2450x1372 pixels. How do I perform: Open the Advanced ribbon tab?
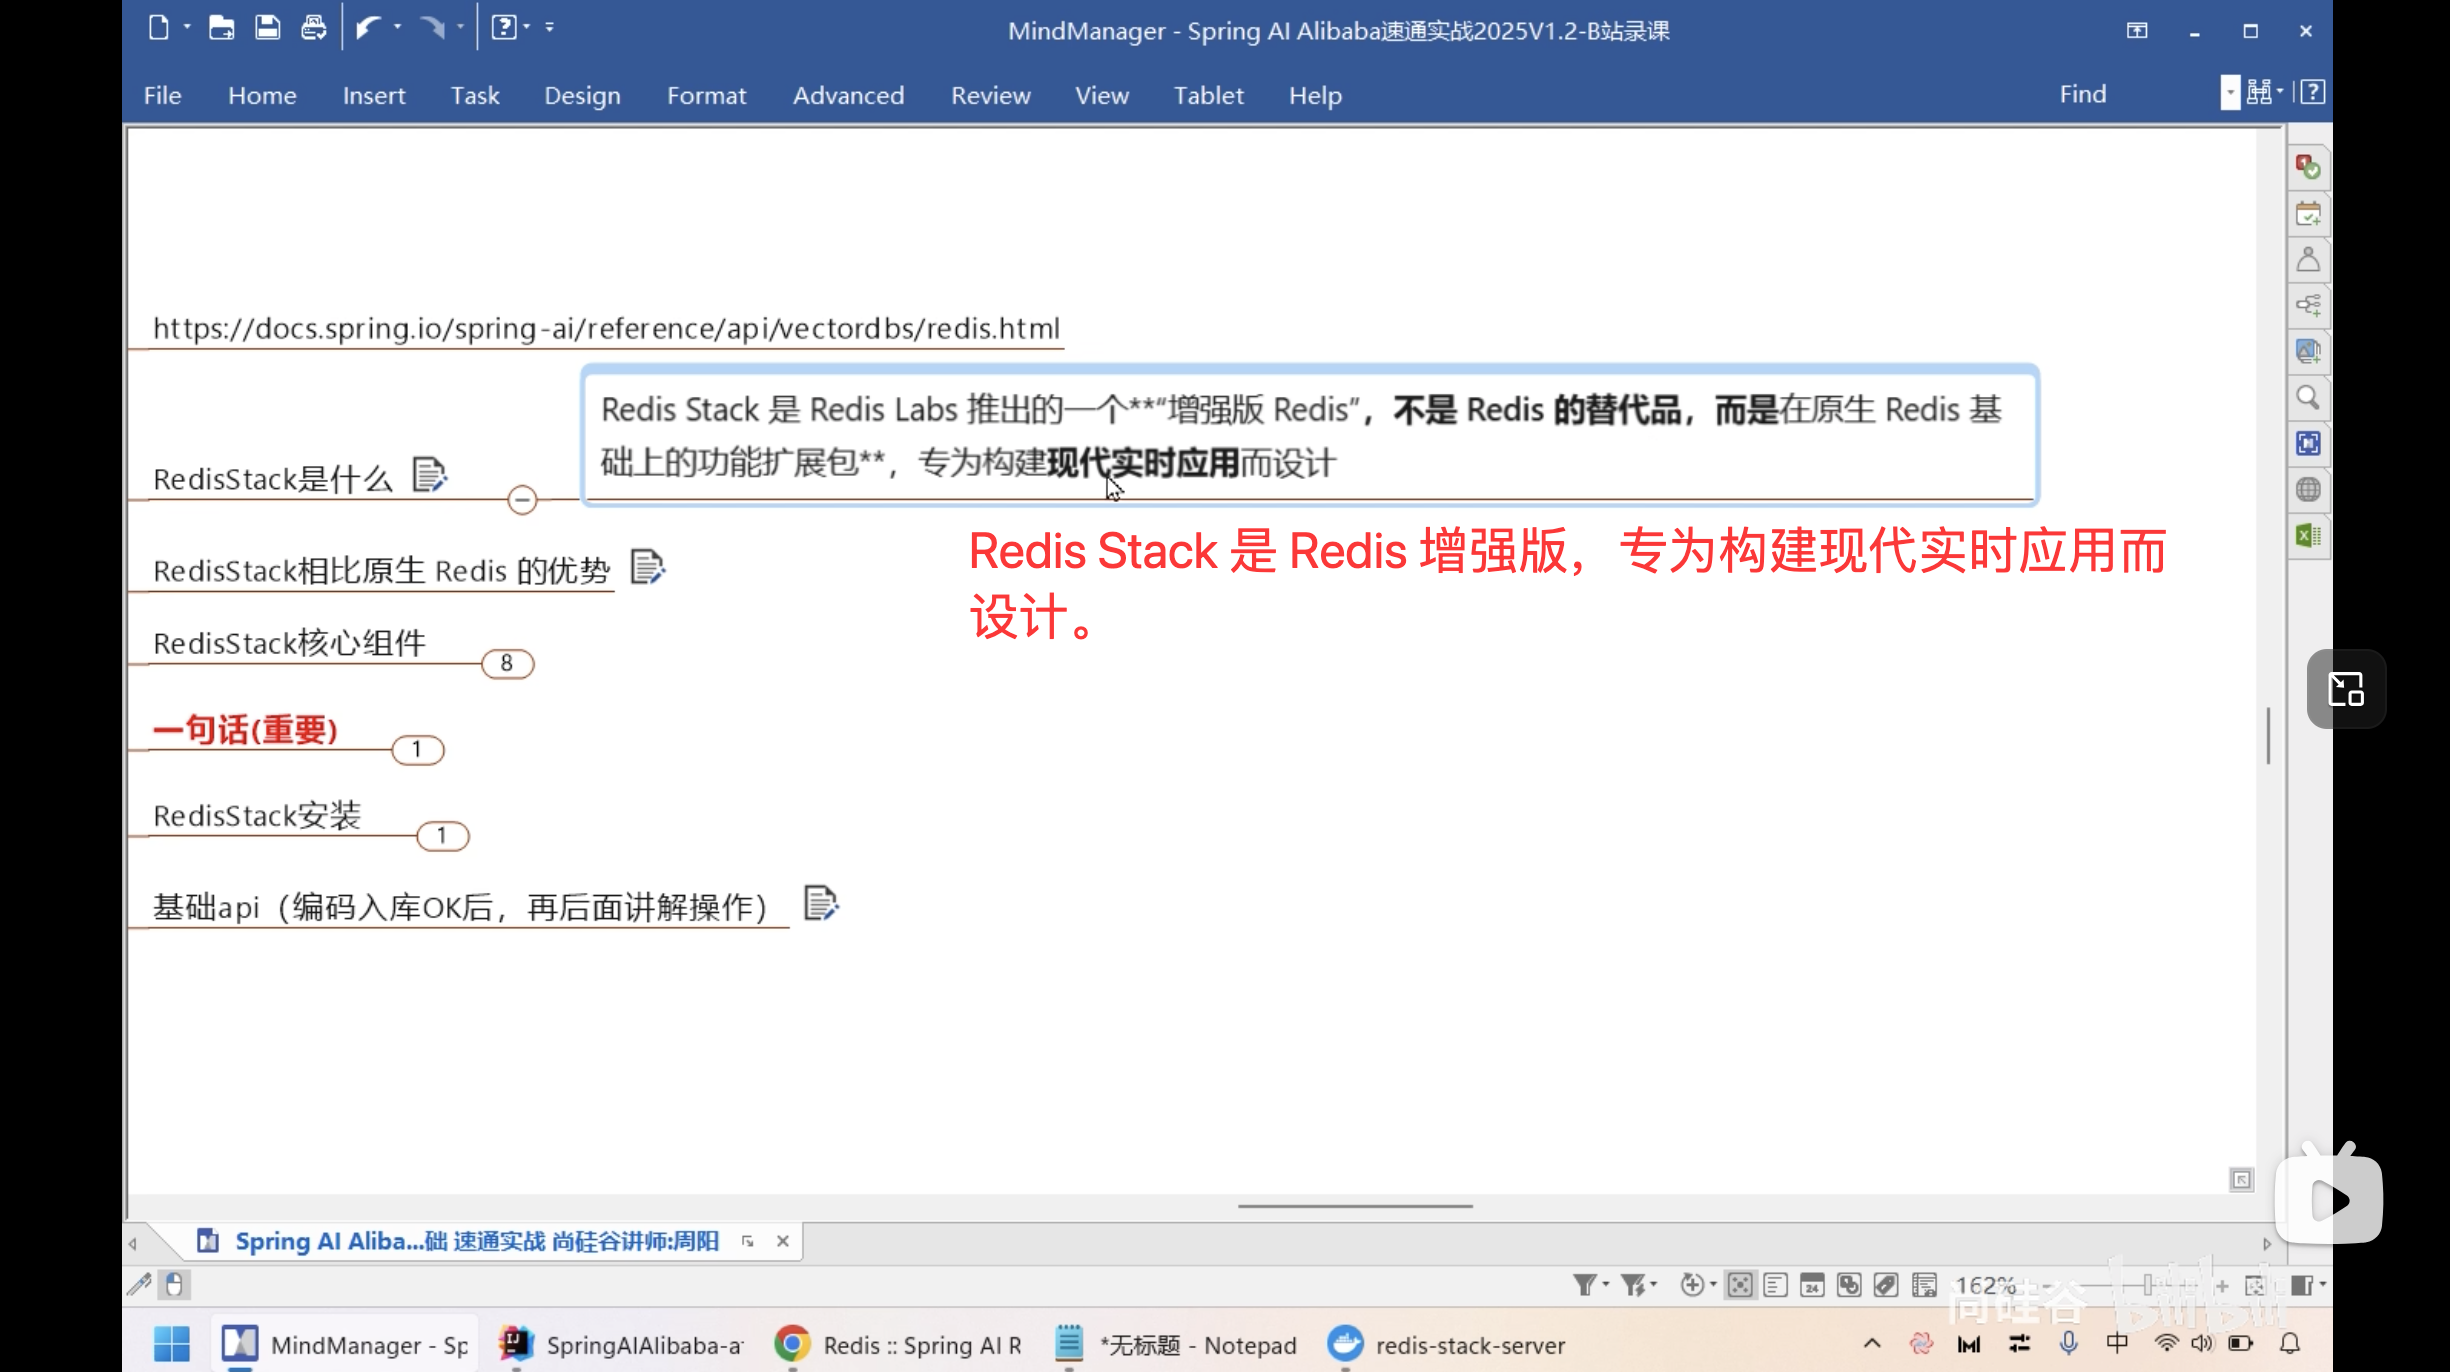pos(848,95)
